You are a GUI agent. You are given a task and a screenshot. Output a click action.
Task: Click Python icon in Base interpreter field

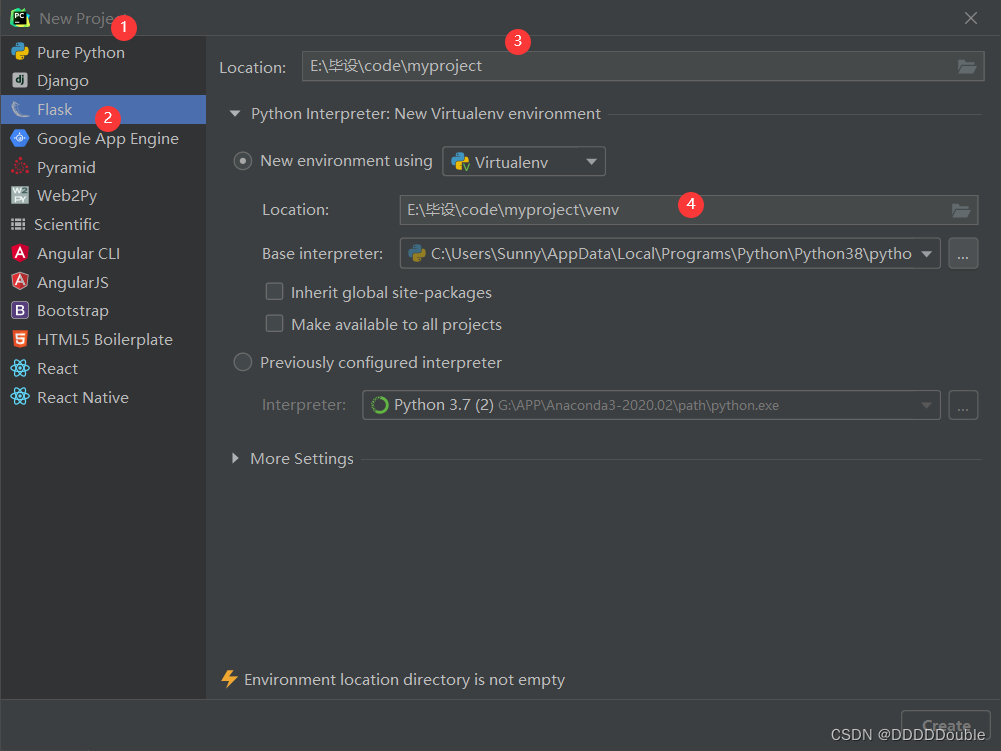(417, 254)
